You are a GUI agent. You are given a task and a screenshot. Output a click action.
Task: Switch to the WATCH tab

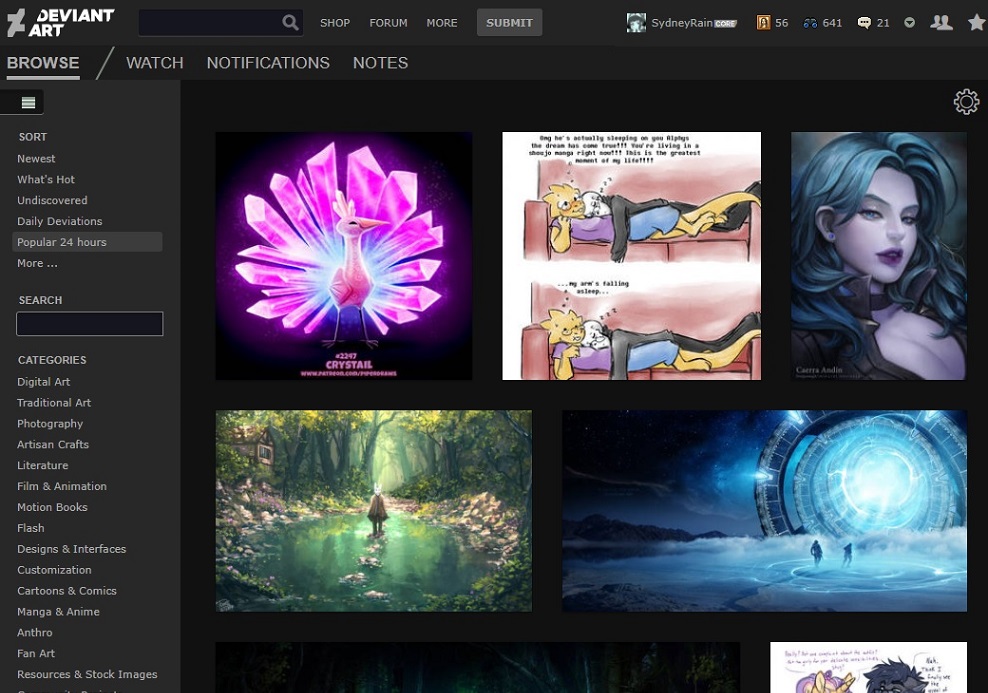[154, 62]
